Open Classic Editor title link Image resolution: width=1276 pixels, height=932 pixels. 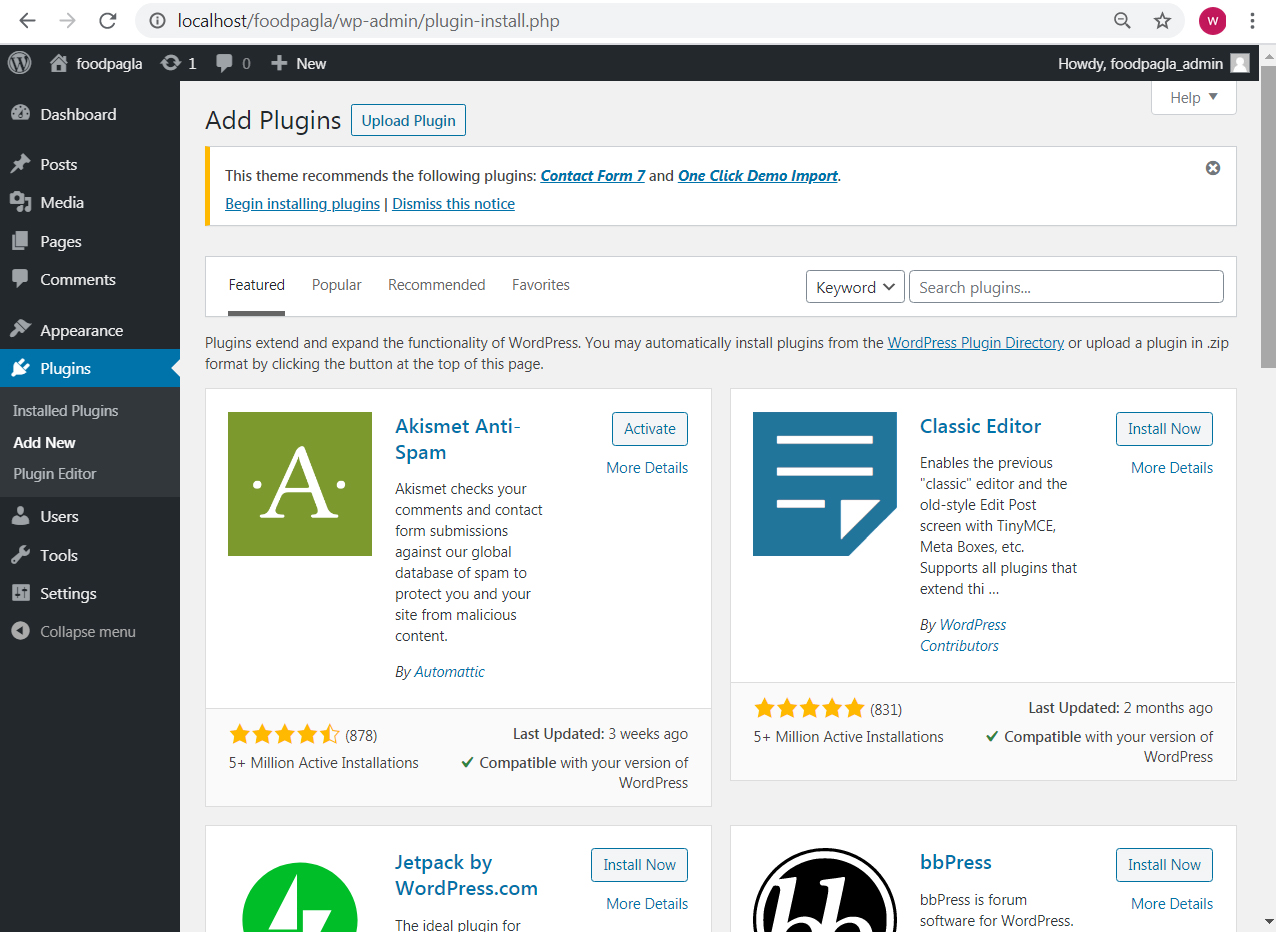981,426
